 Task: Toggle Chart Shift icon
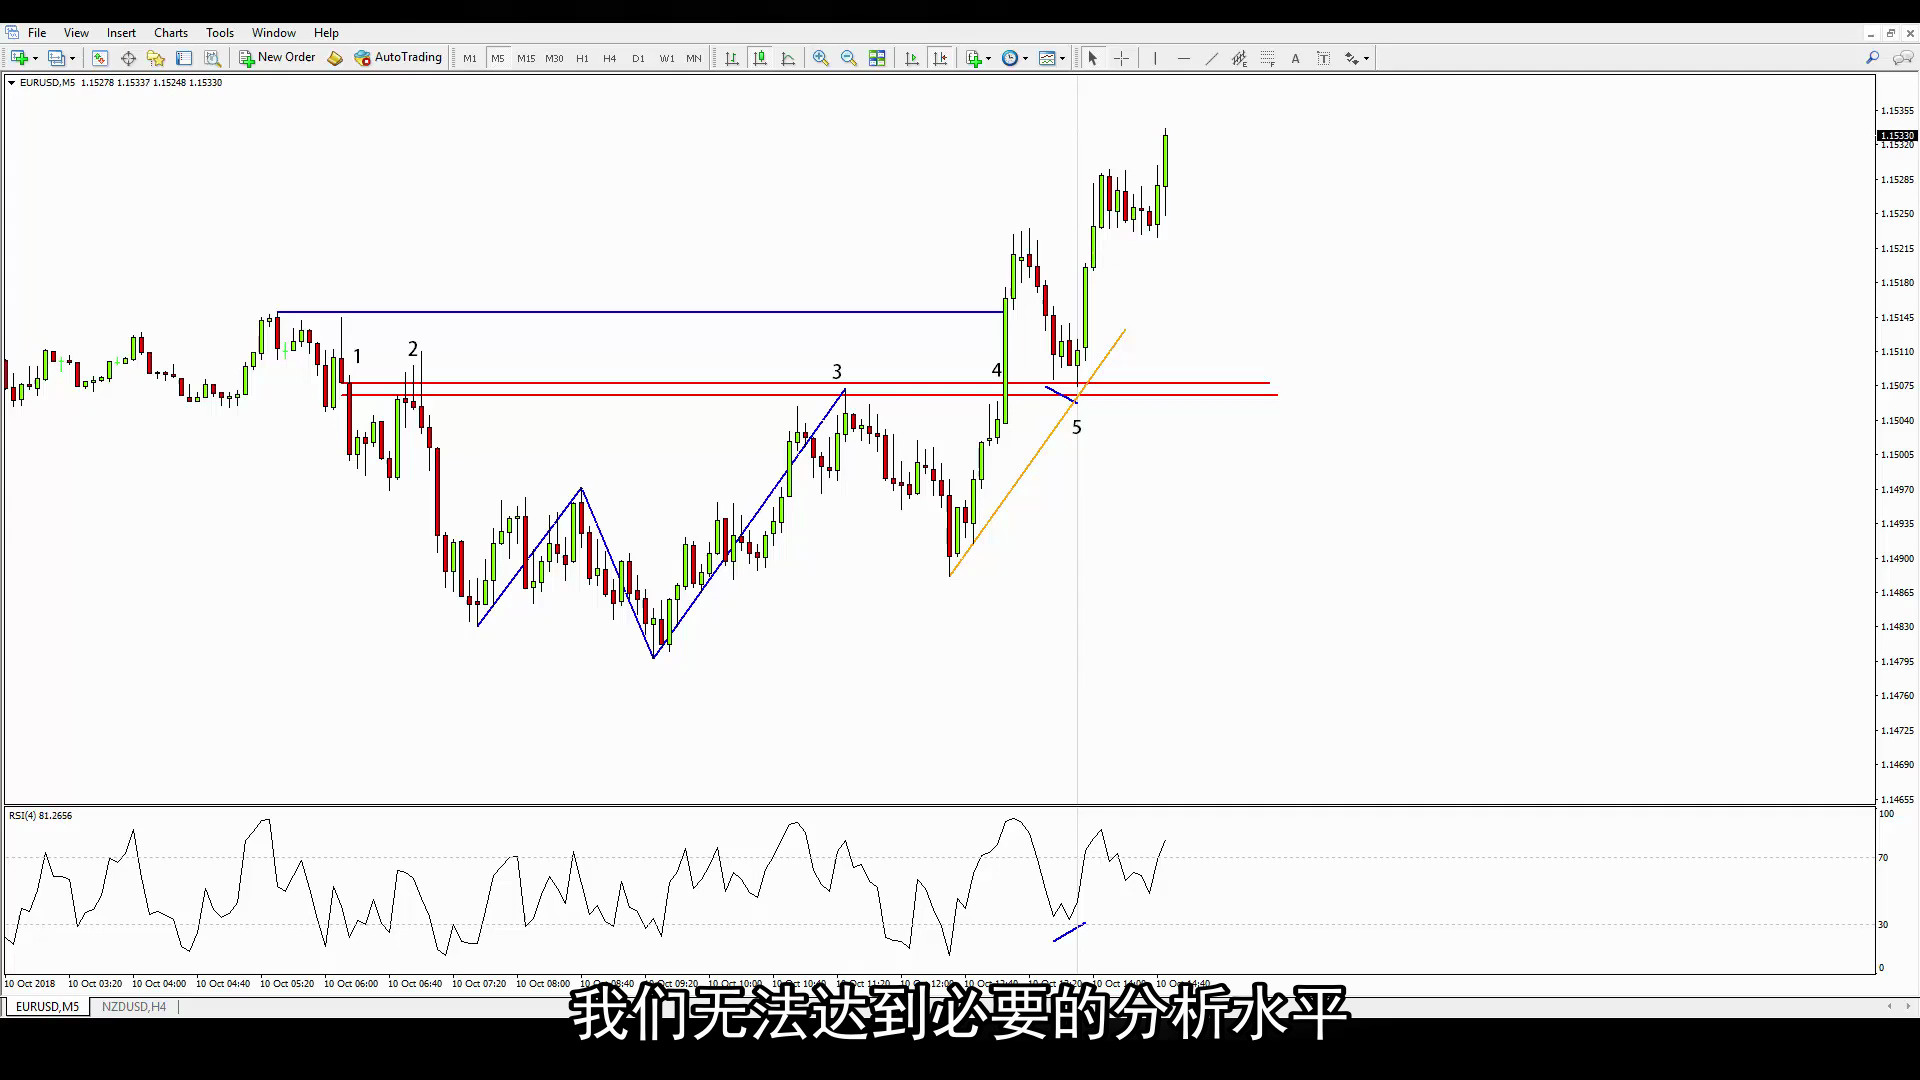pyautogui.click(x=939, y=58)
